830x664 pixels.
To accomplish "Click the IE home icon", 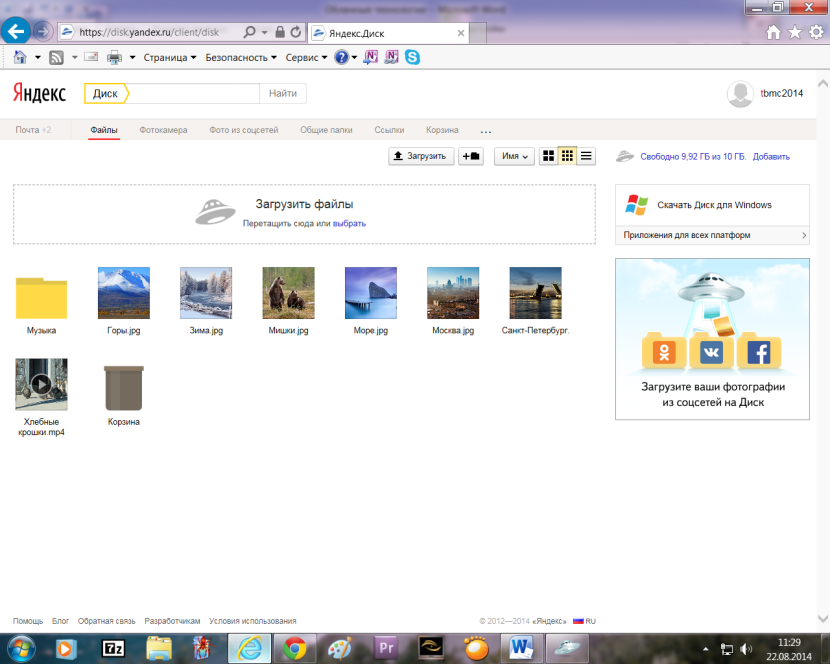I will click(x=773, y=32).
